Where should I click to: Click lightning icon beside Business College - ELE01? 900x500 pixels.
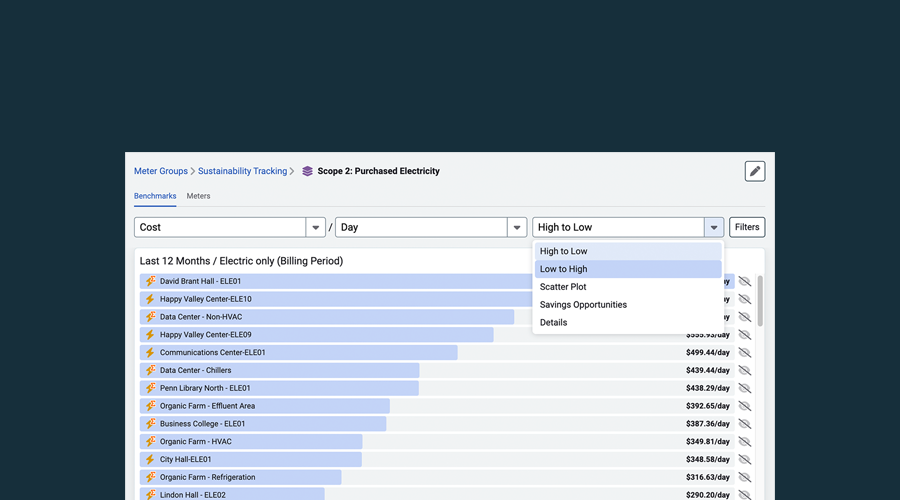150,424
